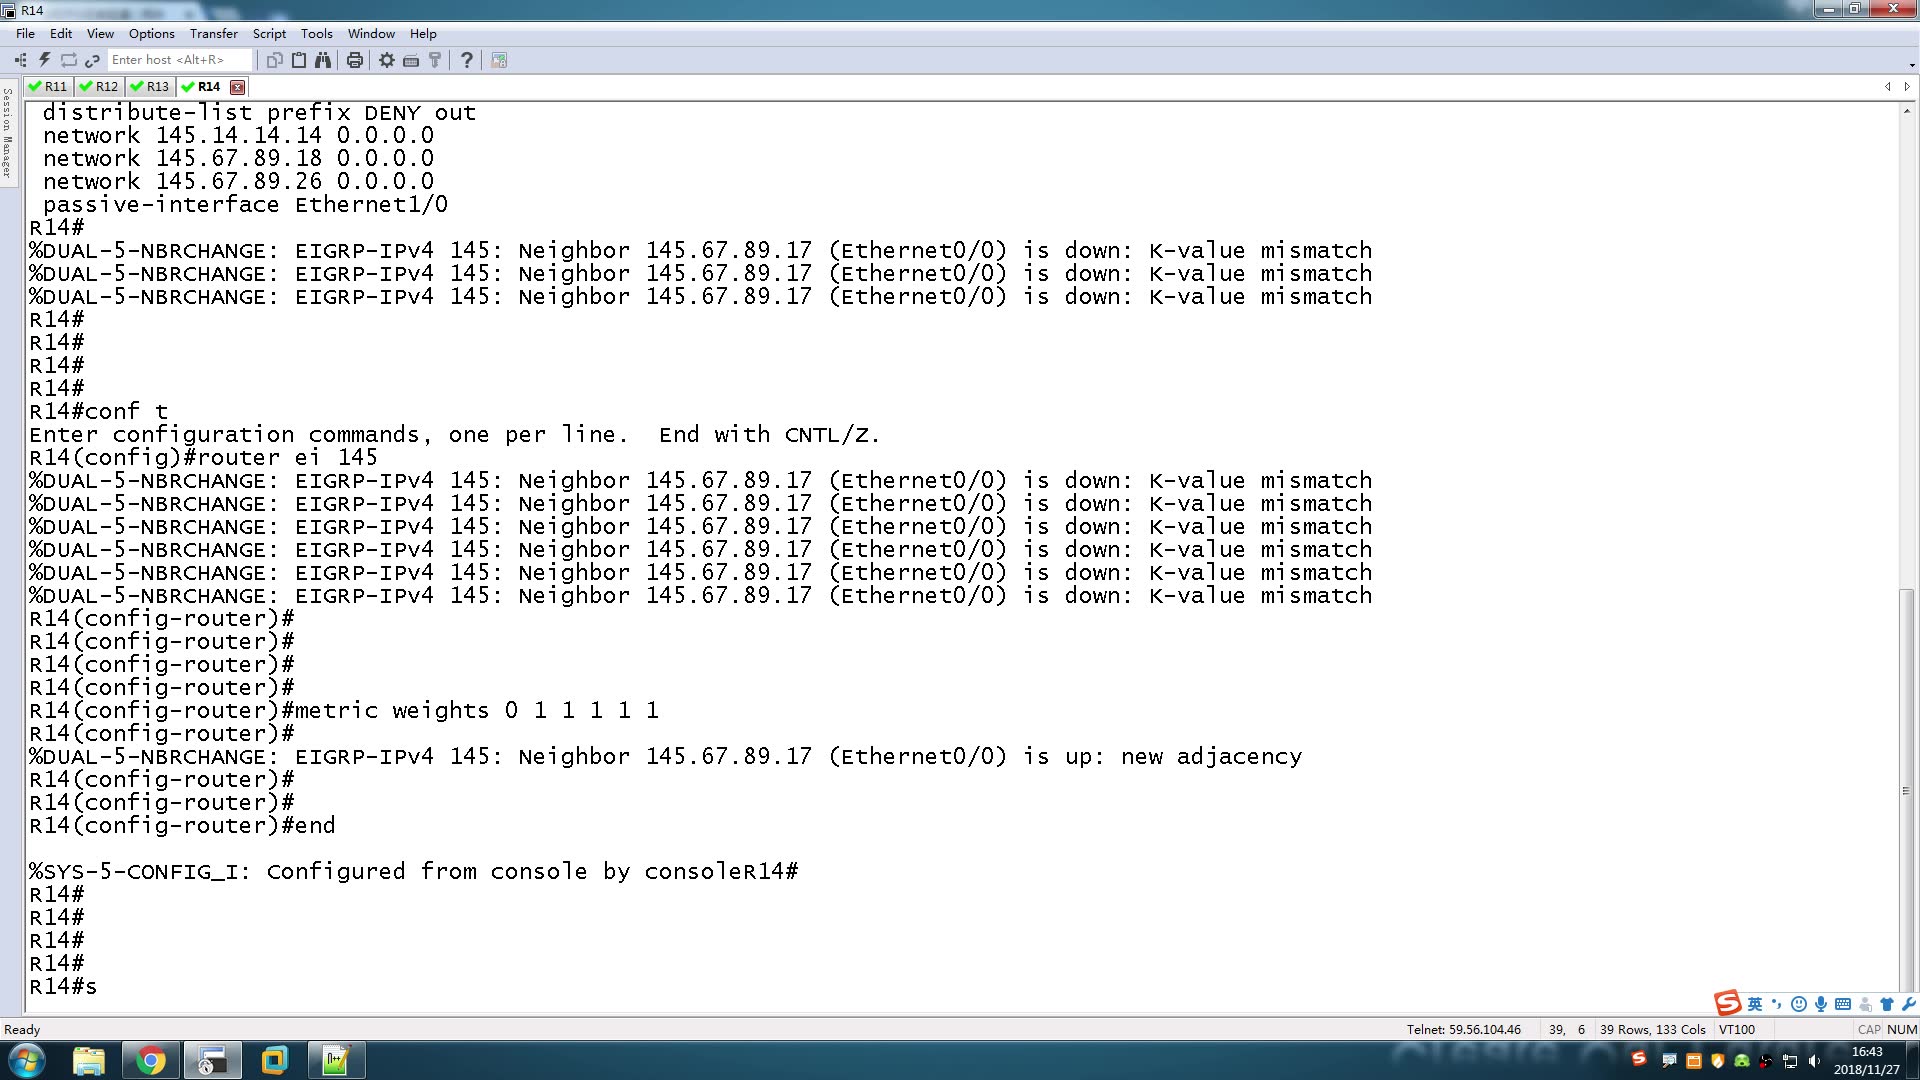Viewport: 1920px width, 1080px height.
Task: Click the 39 Rows, 133 Cols status
Action: click(x=1652, y=1029)
